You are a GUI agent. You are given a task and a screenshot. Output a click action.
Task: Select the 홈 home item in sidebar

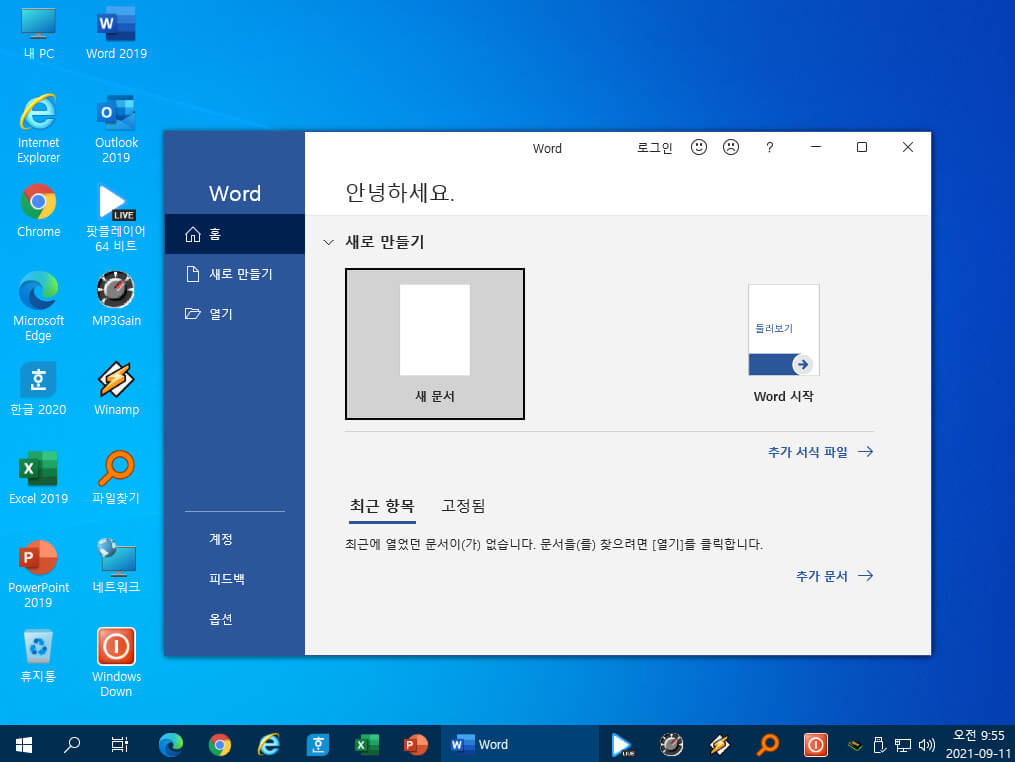[x=234, y=234]
